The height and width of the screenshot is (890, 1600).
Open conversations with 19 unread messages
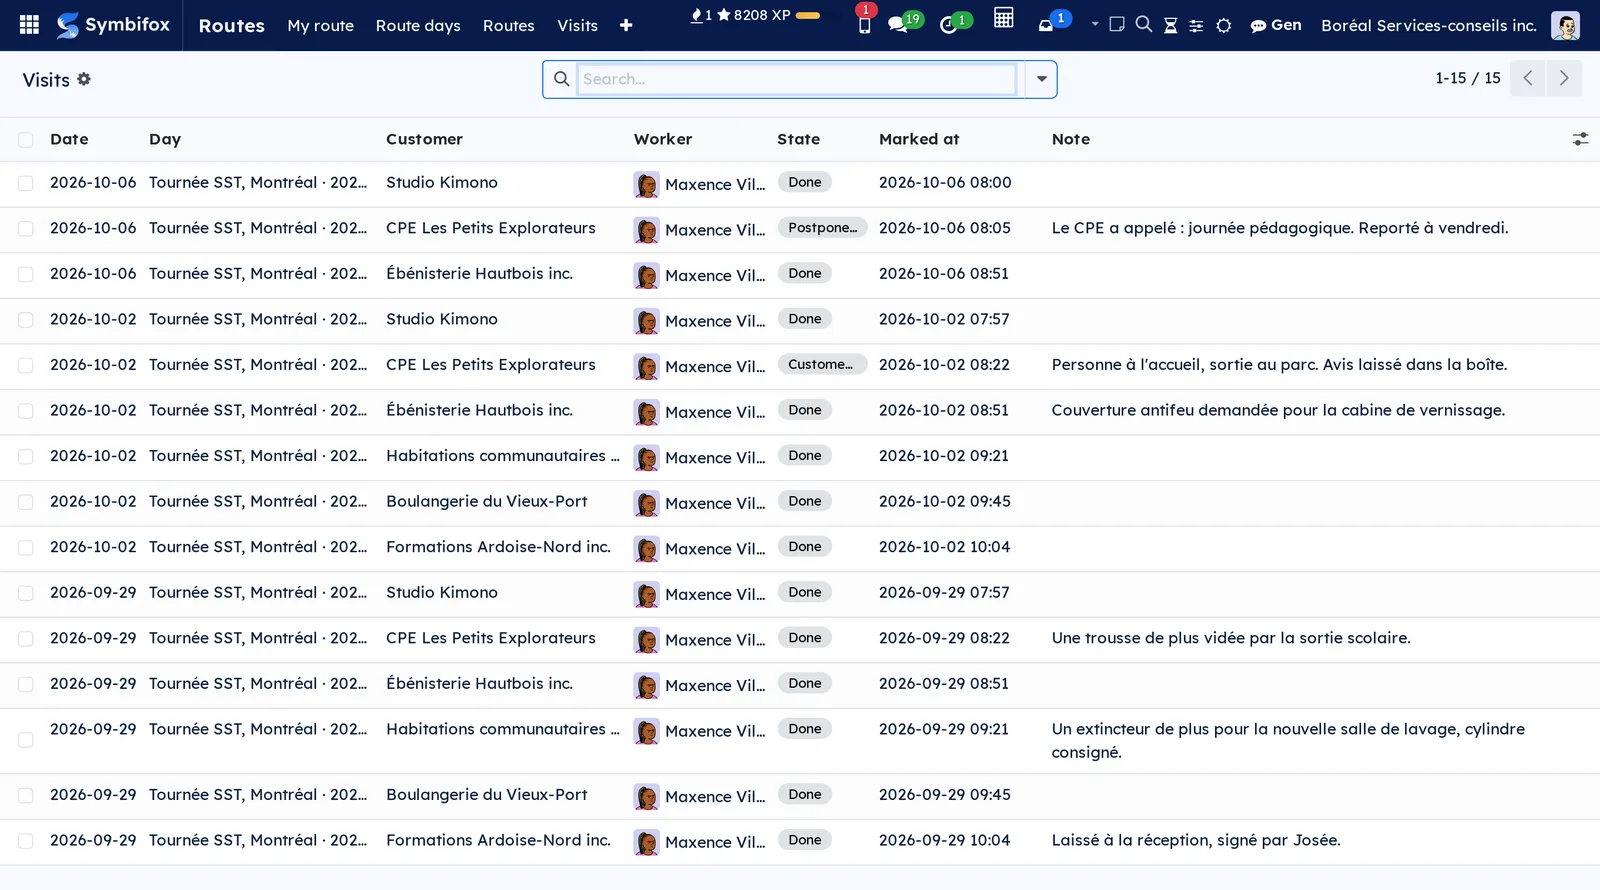[x=898, y=24]
